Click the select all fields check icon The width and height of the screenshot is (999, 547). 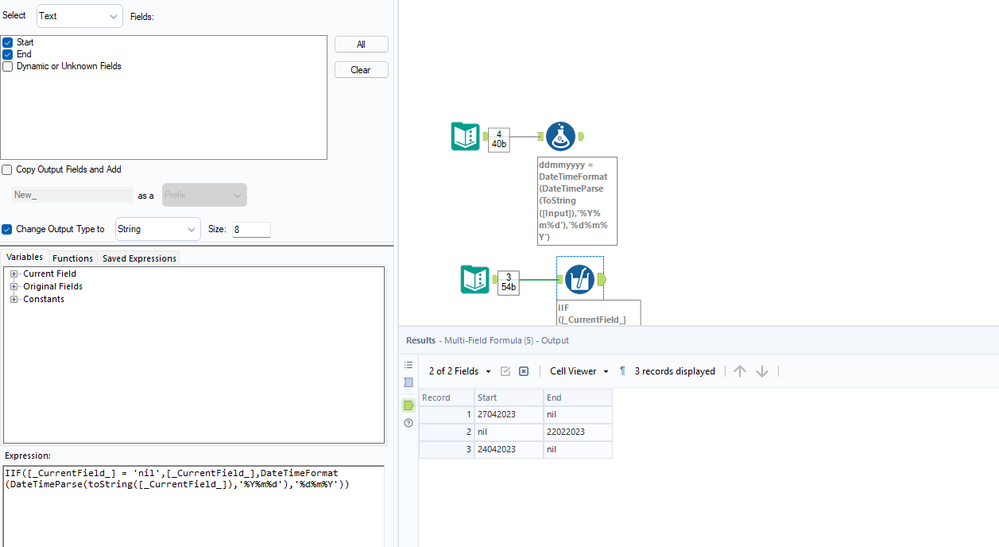pos(505,371)
